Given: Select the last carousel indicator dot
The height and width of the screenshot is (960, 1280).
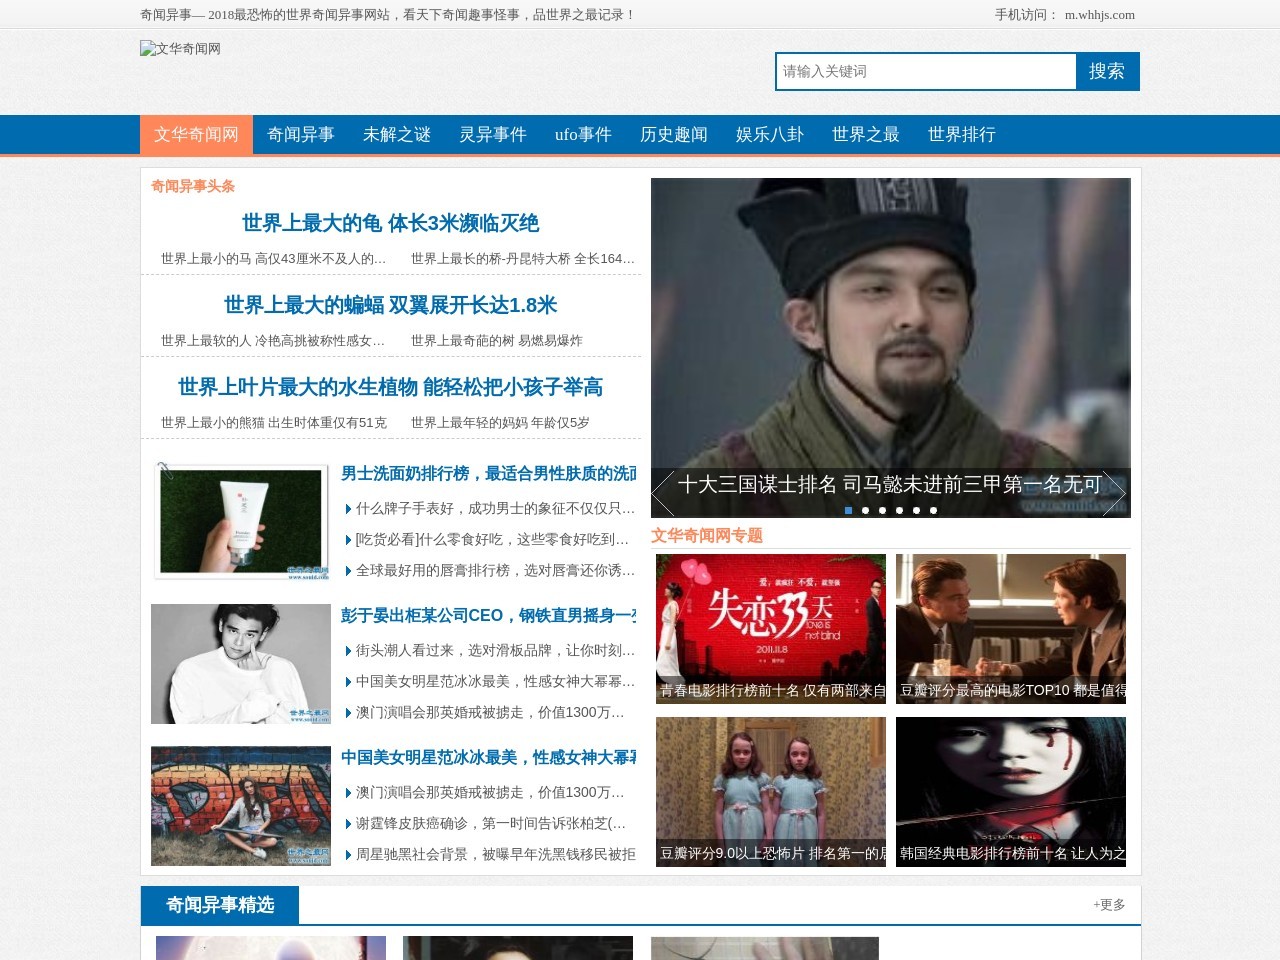Looking at the screenshot, I should point(933,510).
